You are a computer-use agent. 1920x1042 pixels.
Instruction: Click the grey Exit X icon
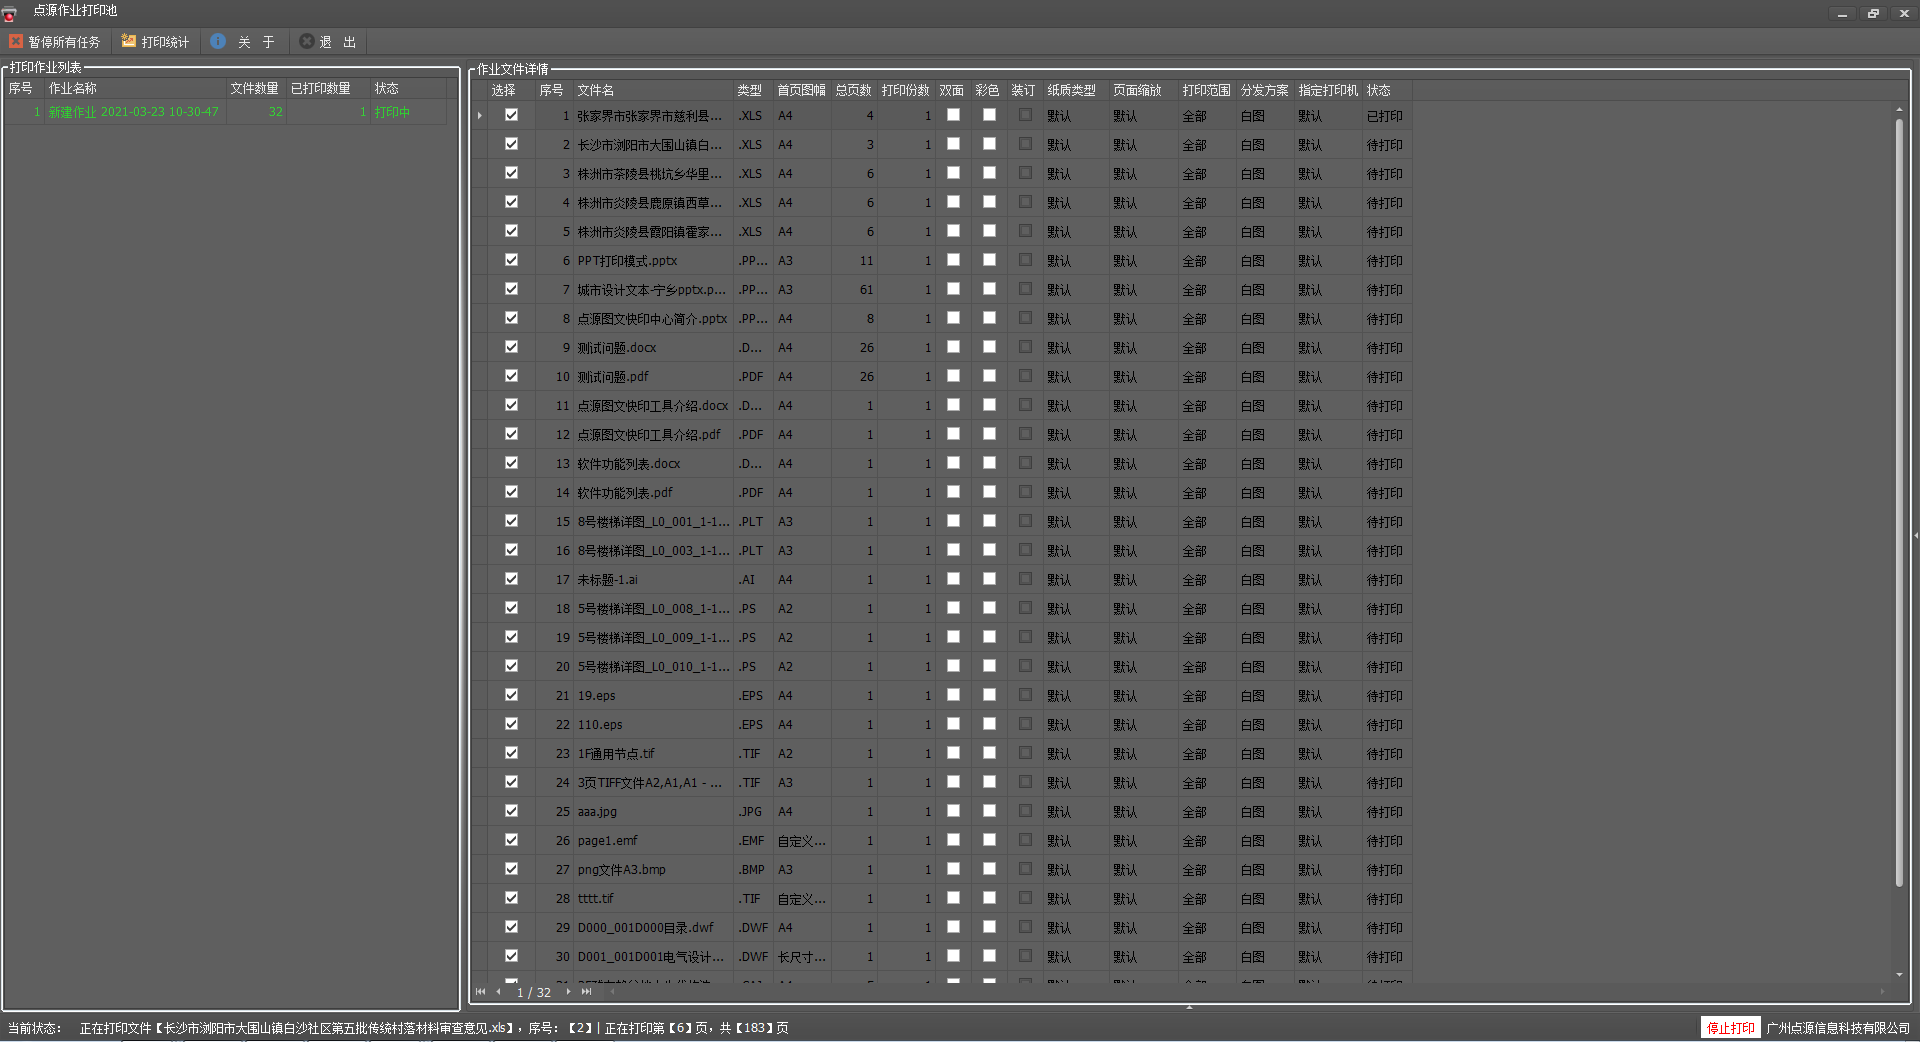pos(307,41)
